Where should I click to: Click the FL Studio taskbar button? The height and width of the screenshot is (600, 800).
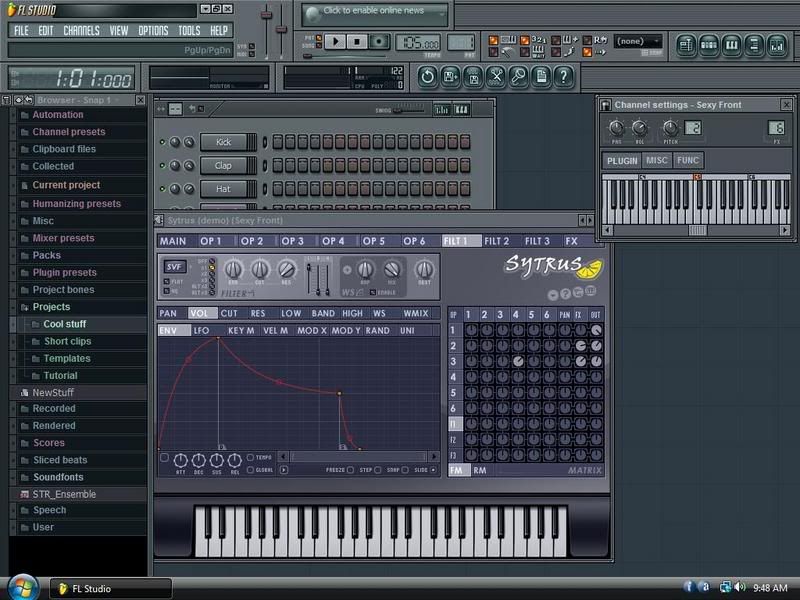pyautogui.click(x=111, y=589)
